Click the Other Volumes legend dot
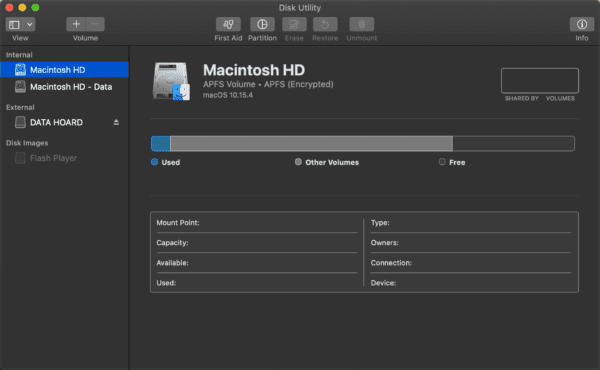Screen dimensions: 600x370 pos(298,162)
